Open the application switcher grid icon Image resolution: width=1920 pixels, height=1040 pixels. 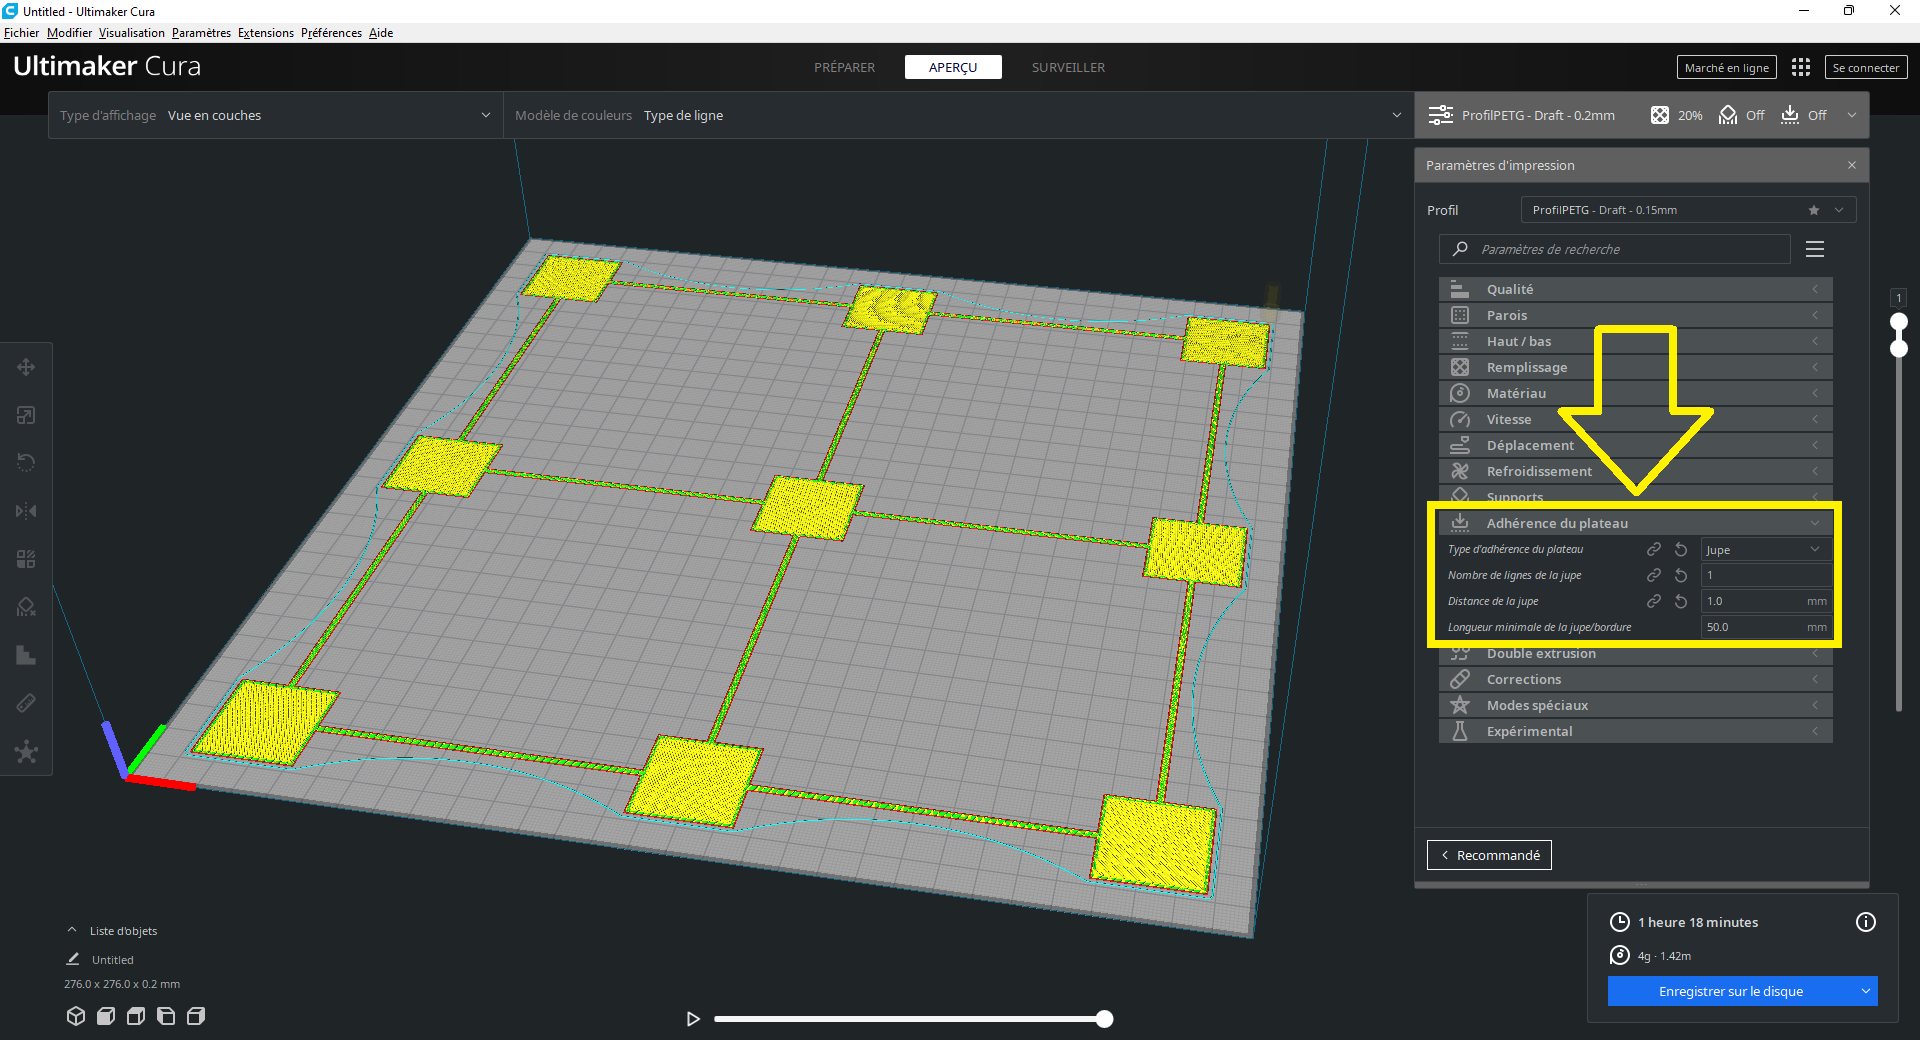pos(1800,67)
